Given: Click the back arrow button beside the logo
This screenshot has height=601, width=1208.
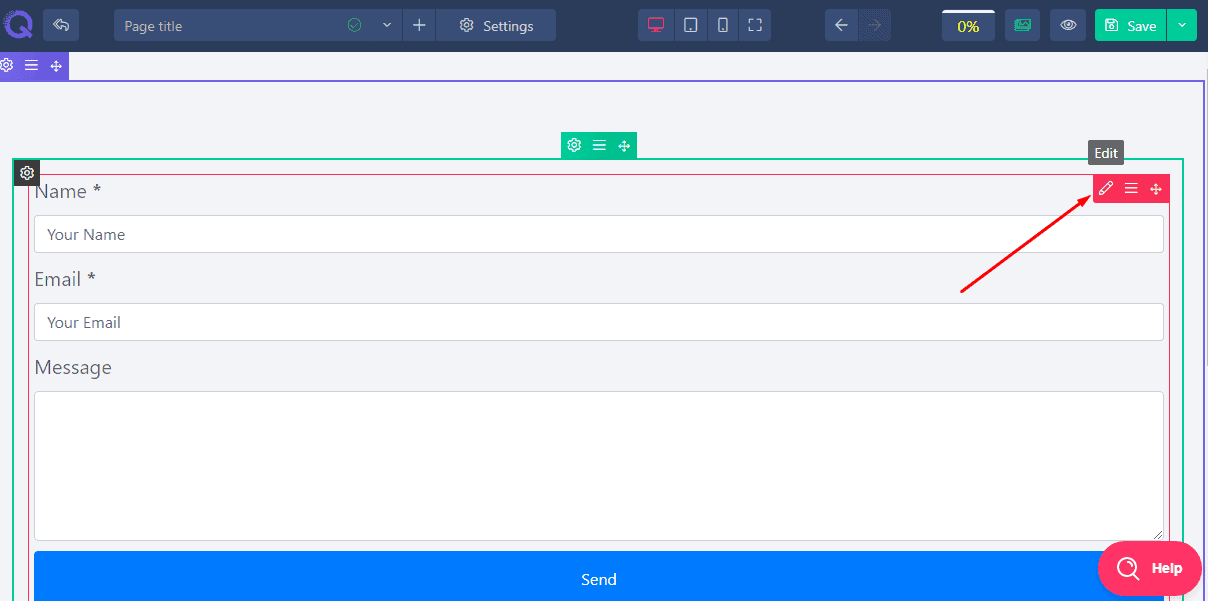Looking at the screenshot, I should [61, 25].
